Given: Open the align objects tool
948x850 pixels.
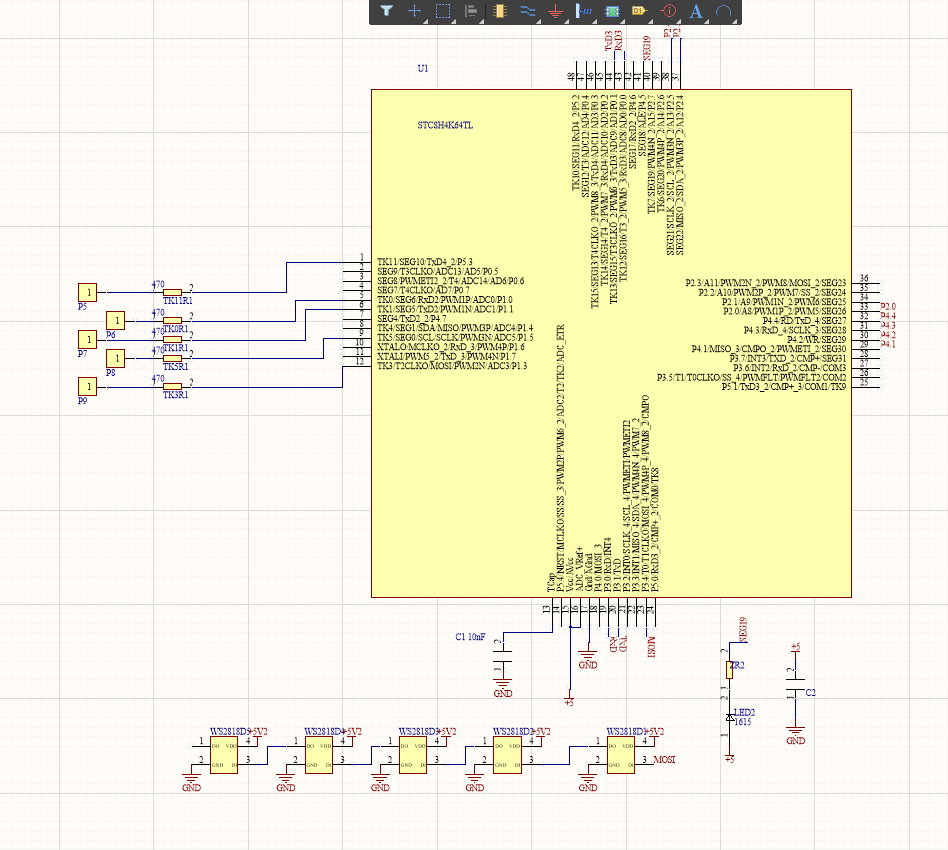Looking at the screenshot, I should click(471, 11).
